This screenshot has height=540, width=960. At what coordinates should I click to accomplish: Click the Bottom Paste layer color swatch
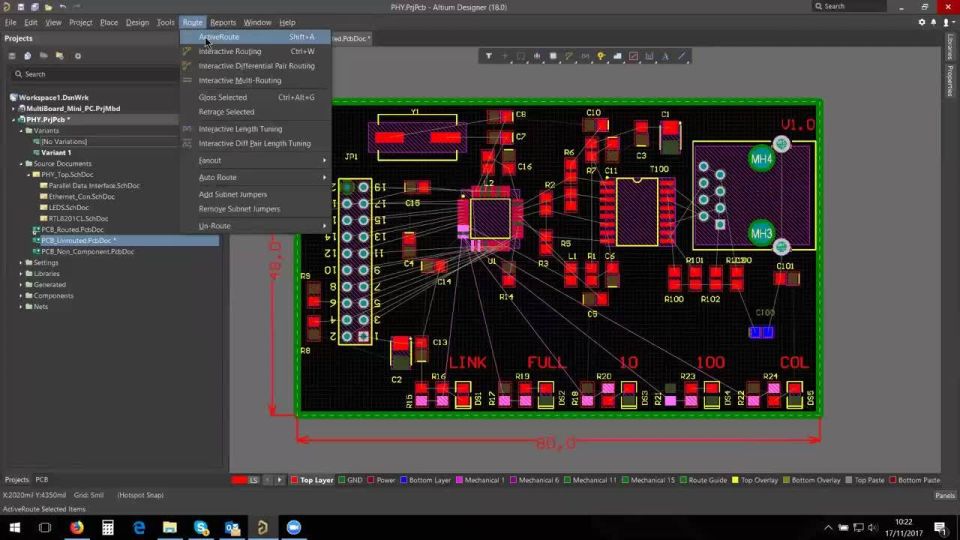click(x=893, y=480)
